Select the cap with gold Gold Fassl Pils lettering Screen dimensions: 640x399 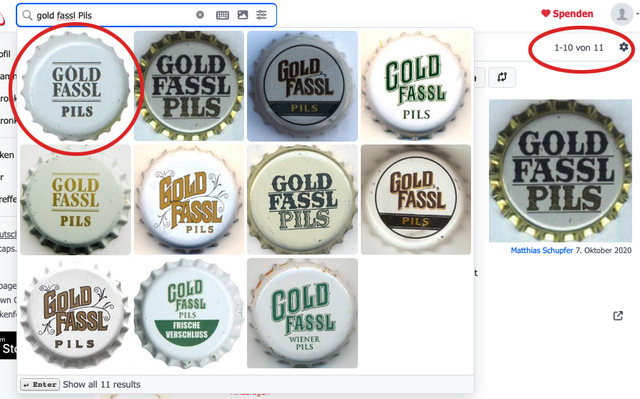[76, 200]
